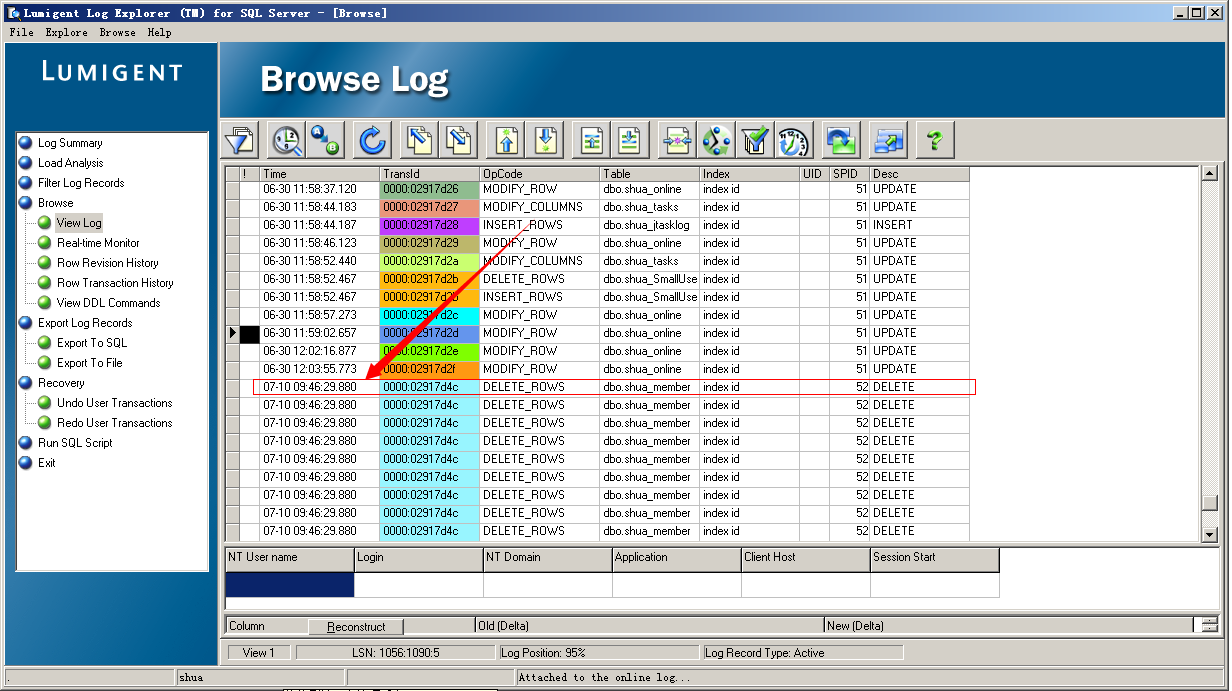1232x691 pixels.
Task: Click the Reconstruct button
Action: 356,627
